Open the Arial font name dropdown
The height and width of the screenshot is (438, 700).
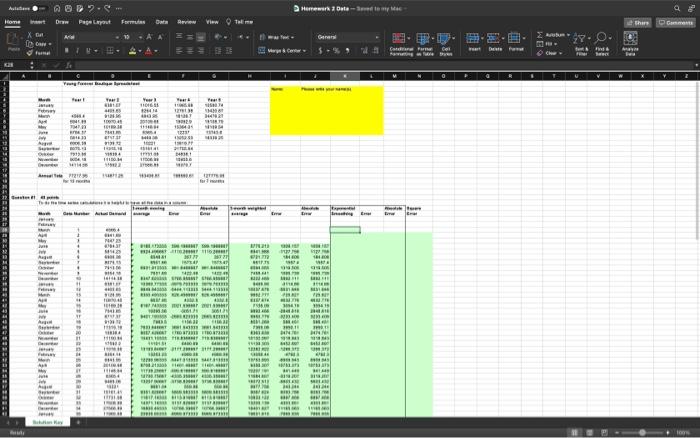pyautogui.click(x=91, y=38)
